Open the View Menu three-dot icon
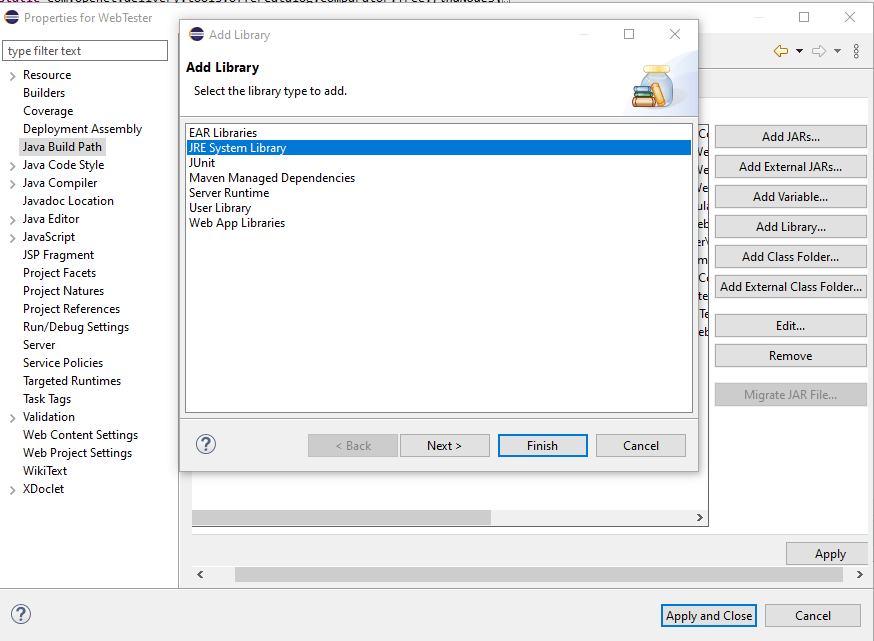Image resolution: width=874 pixels, height=641 pixels. point(856,52)
